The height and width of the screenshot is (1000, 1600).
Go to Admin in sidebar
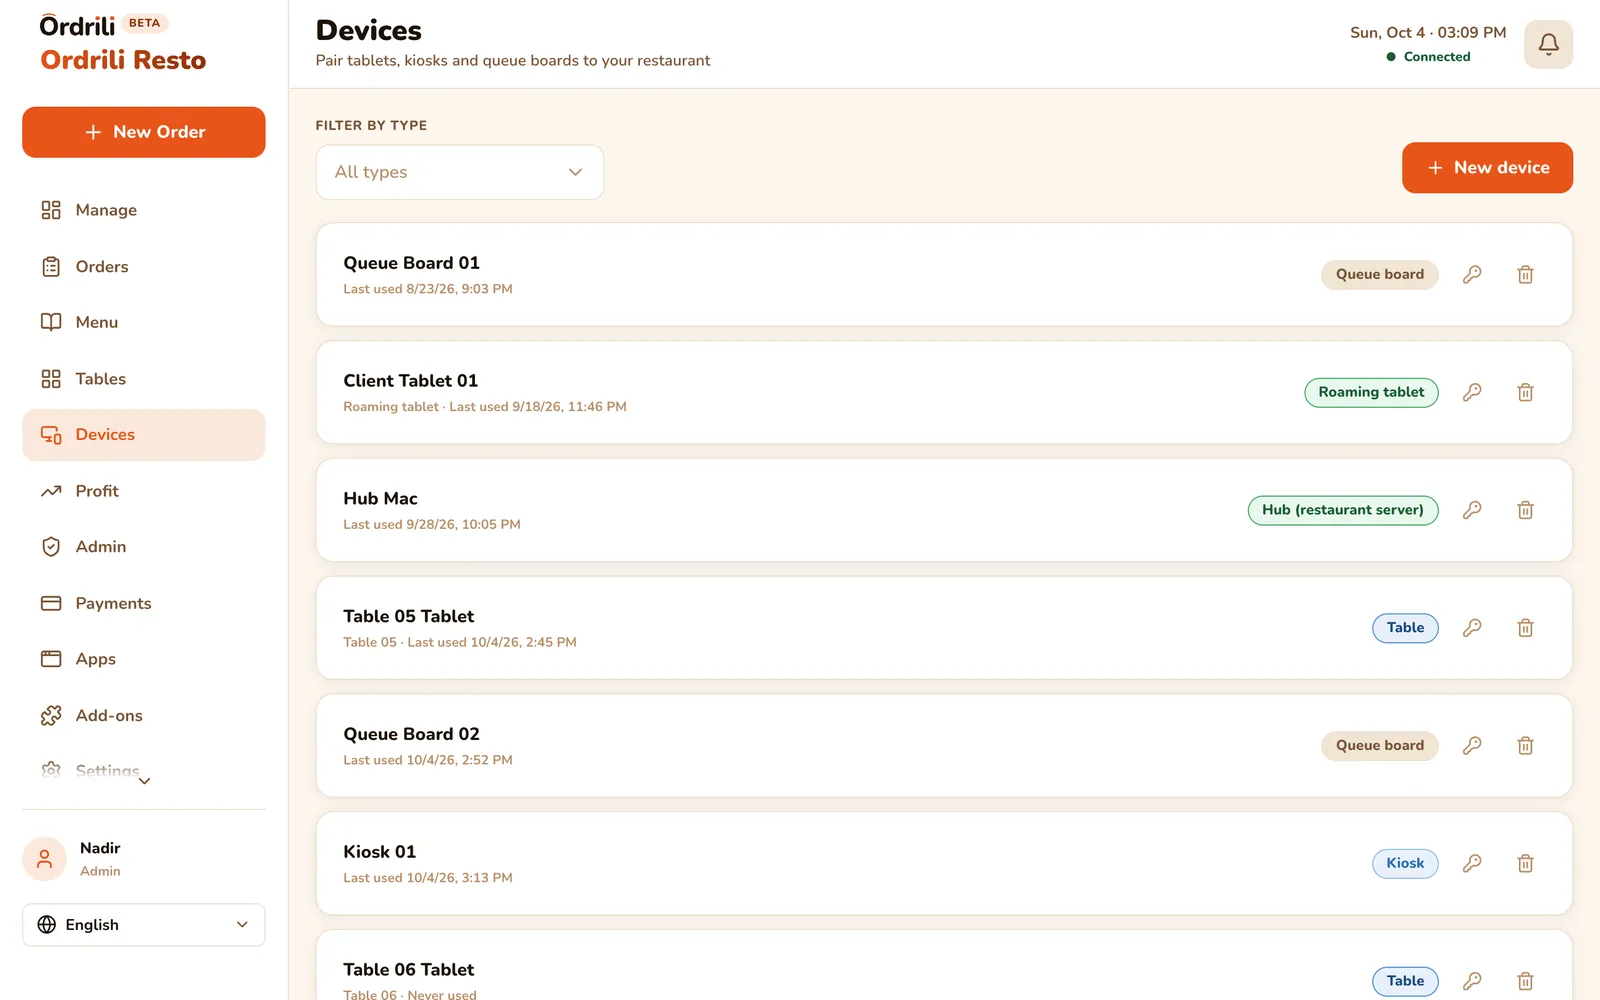pyautogui.click(x=144, y=547)
